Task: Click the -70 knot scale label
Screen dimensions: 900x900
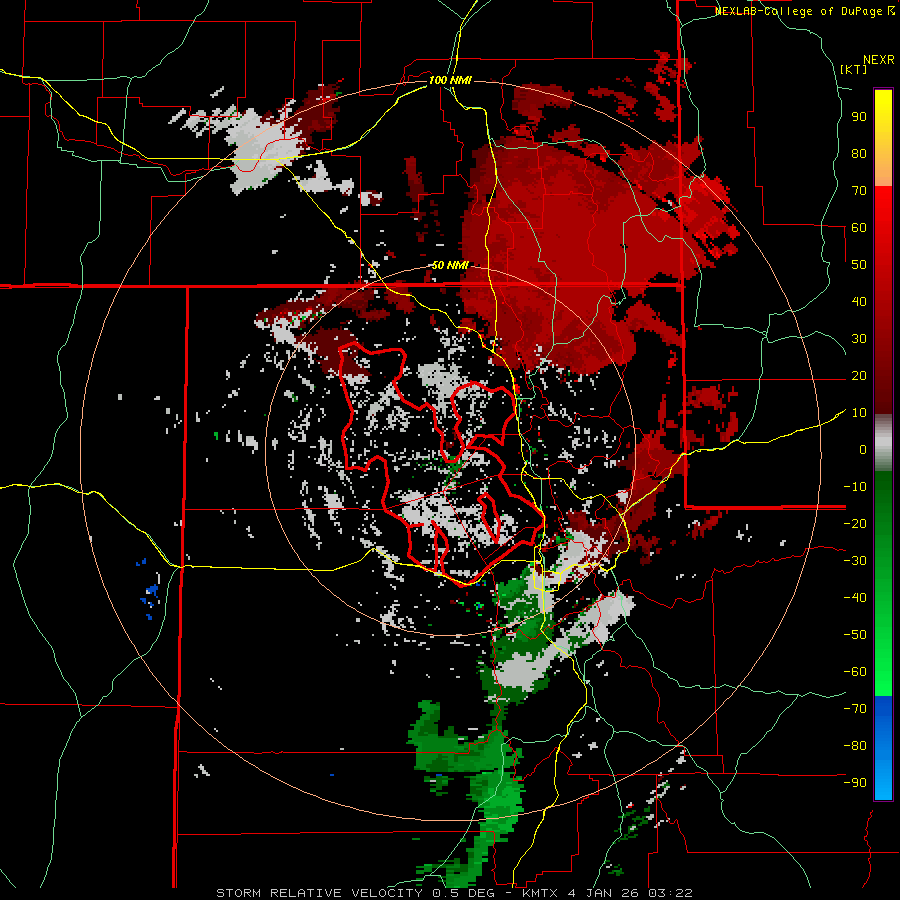Action: (x=855, y=709)
